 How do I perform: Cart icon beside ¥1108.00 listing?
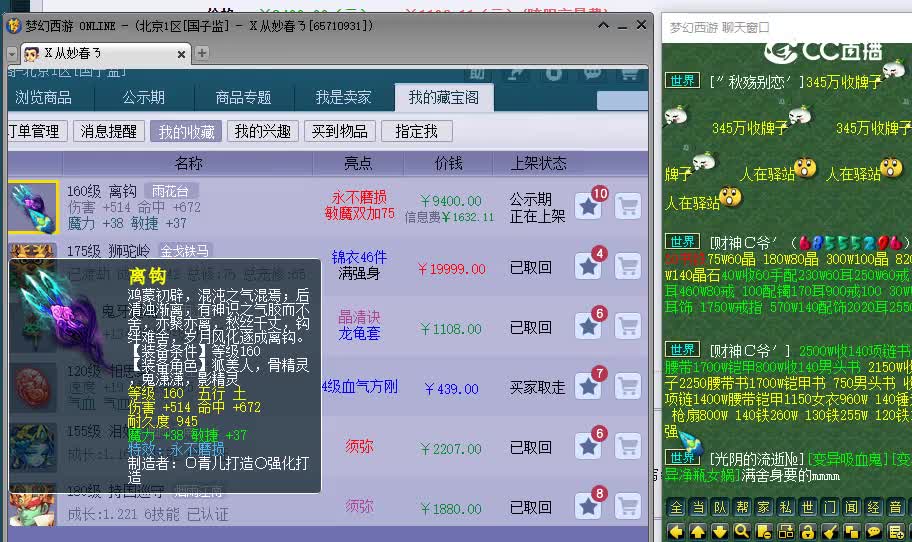click(x=628, y=326)
